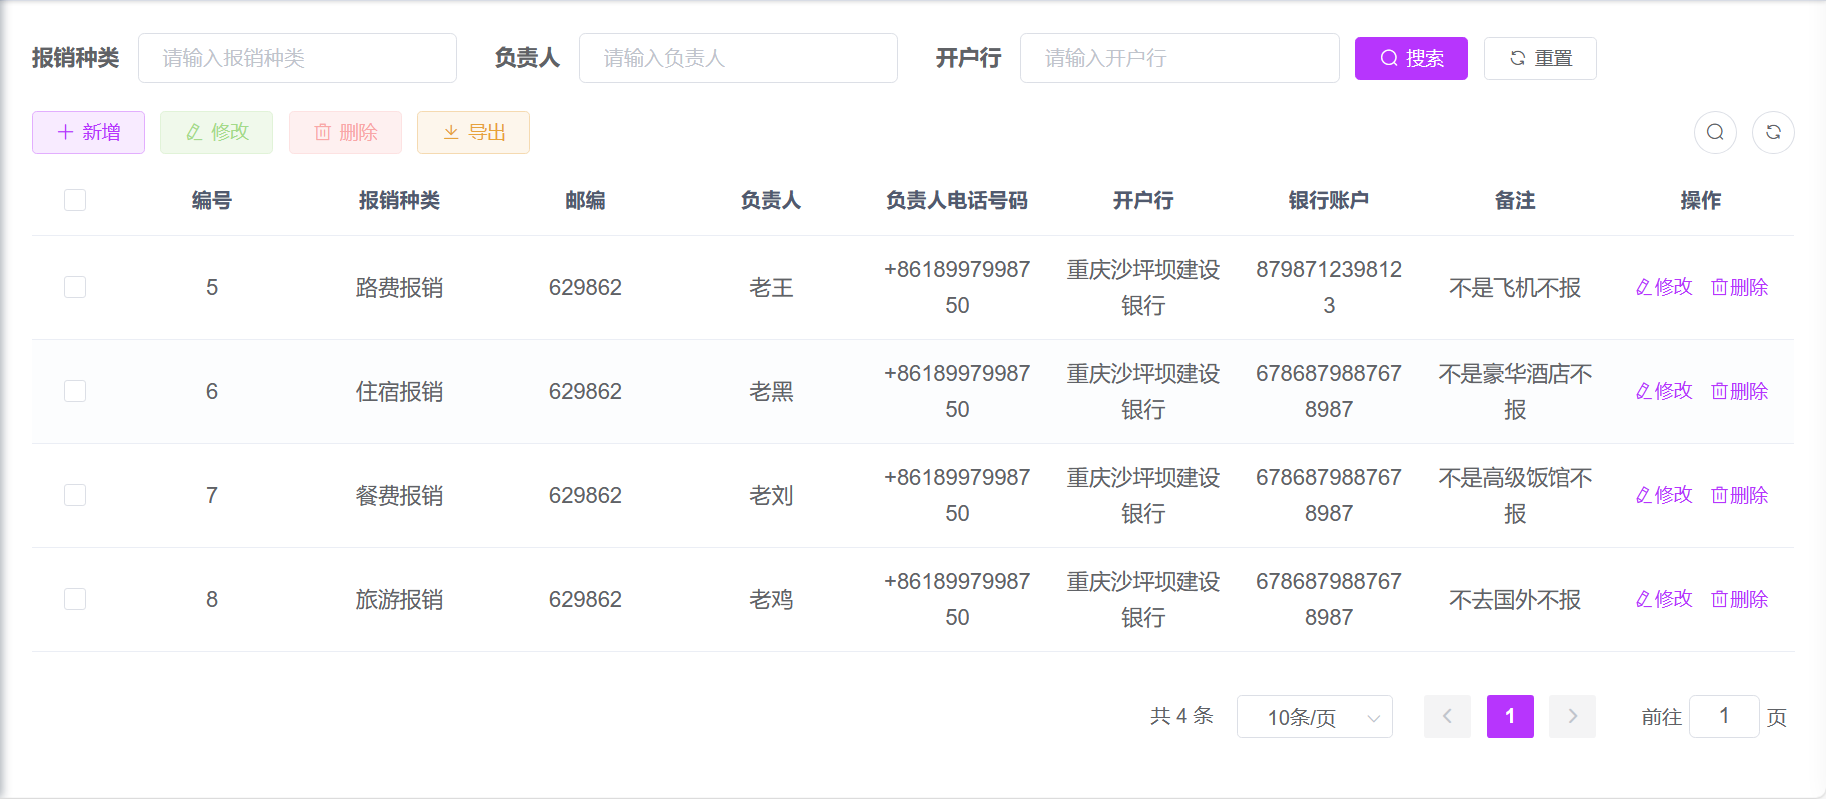Check the row 5 路费报销 checkbox

tap(75, 287)
